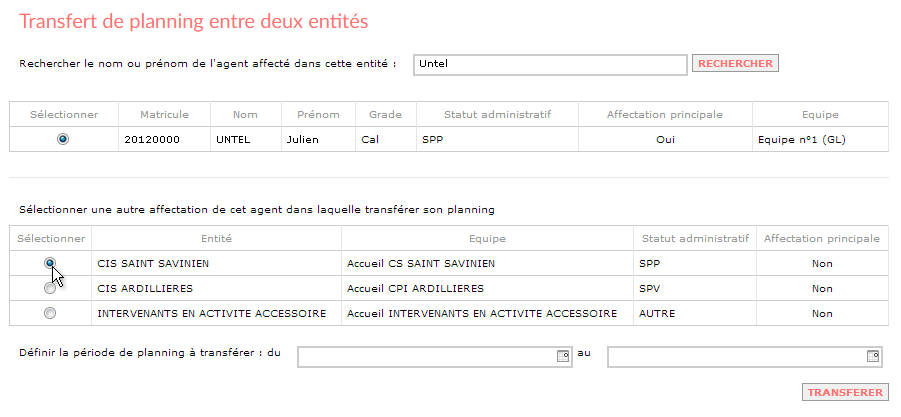Click the RECHERCHER button
901x417 pixels.
coord(735,63)
